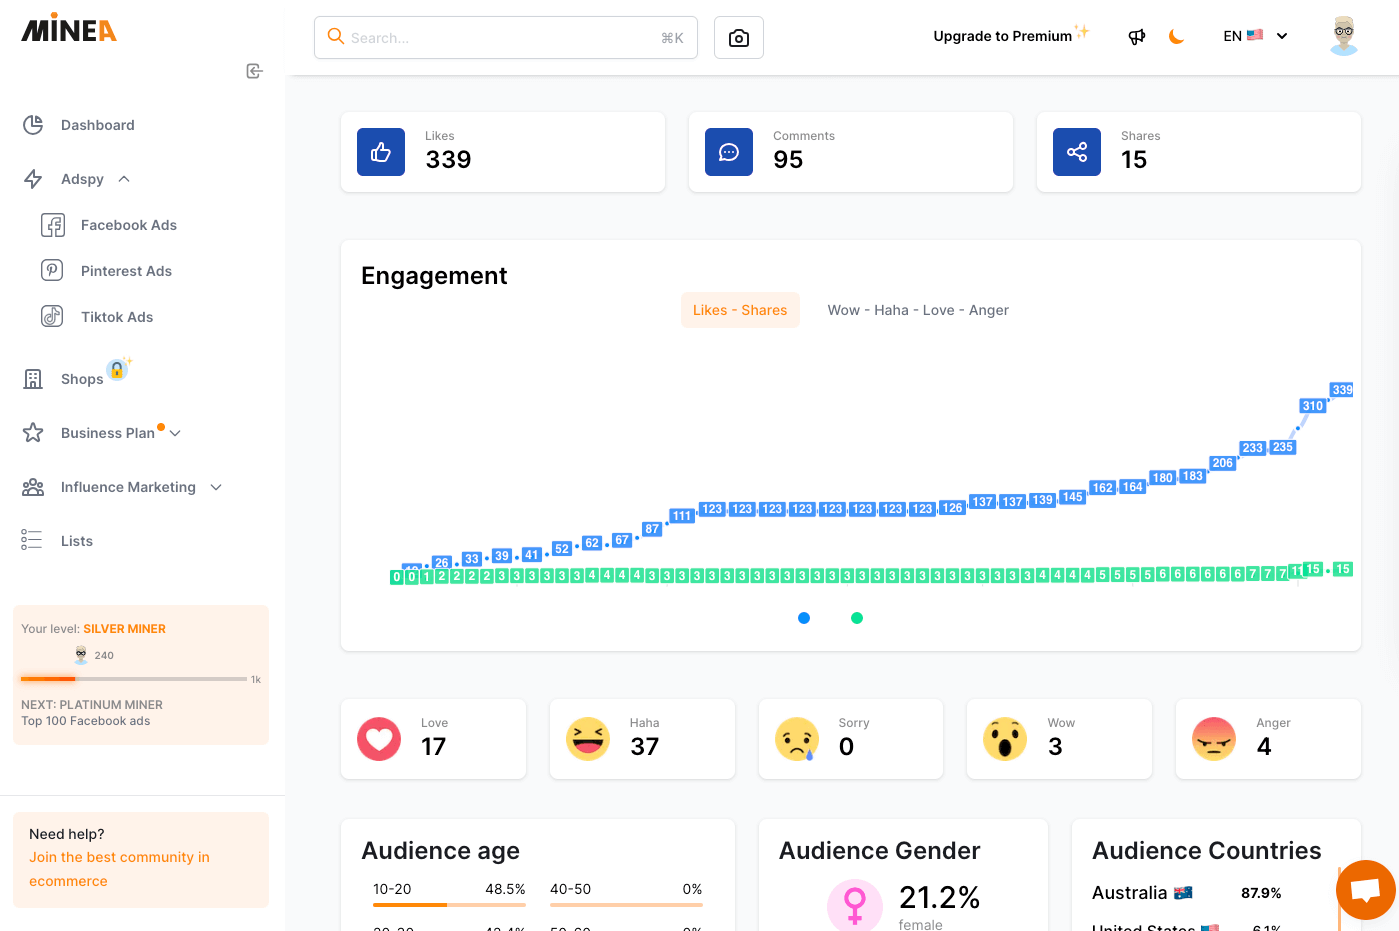Open the Tiktok Ads section
The height and width of the screenshot is (931, 1399).
coord(116,316)
